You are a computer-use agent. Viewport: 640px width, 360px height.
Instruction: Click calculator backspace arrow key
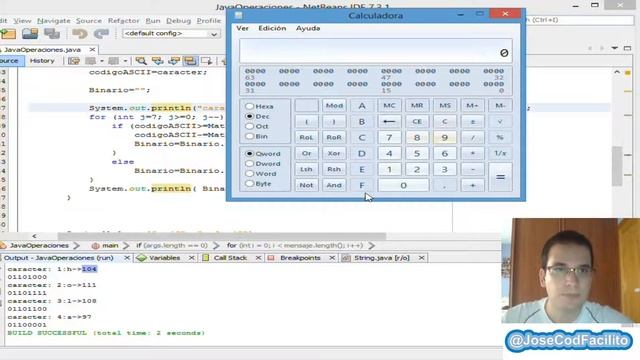(389, 121)
